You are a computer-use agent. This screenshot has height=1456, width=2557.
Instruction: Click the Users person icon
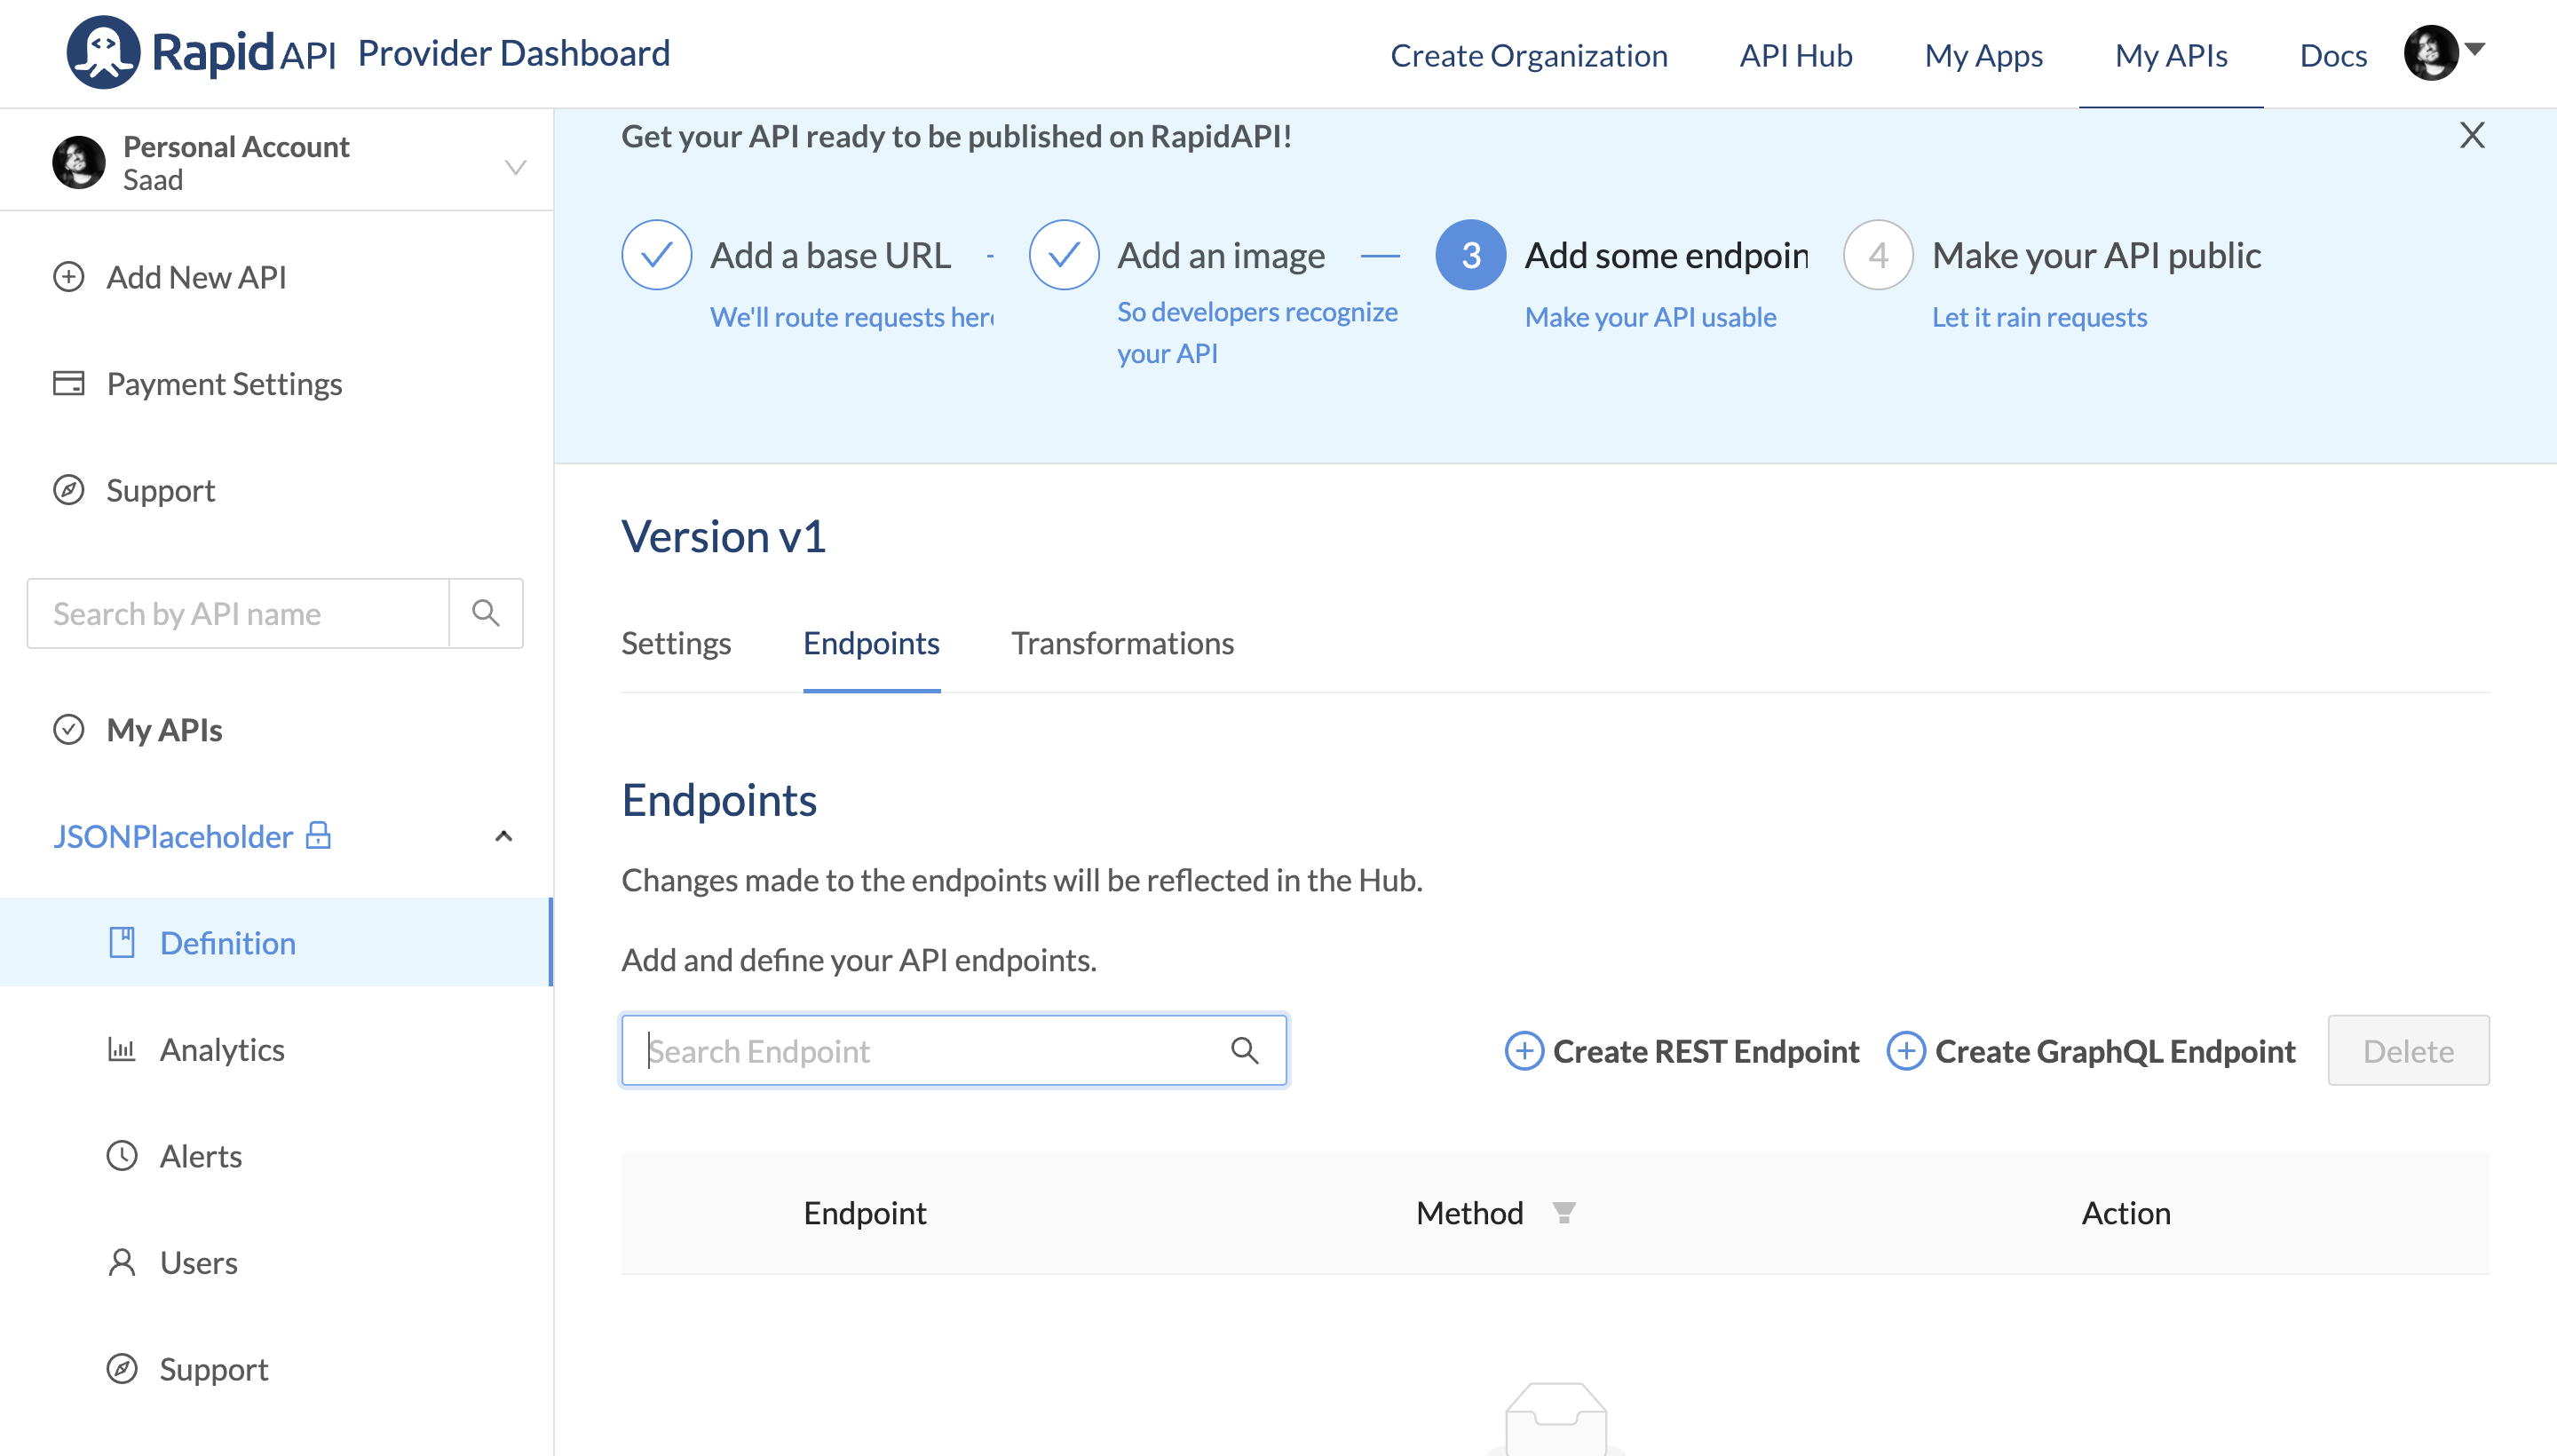121,1262
